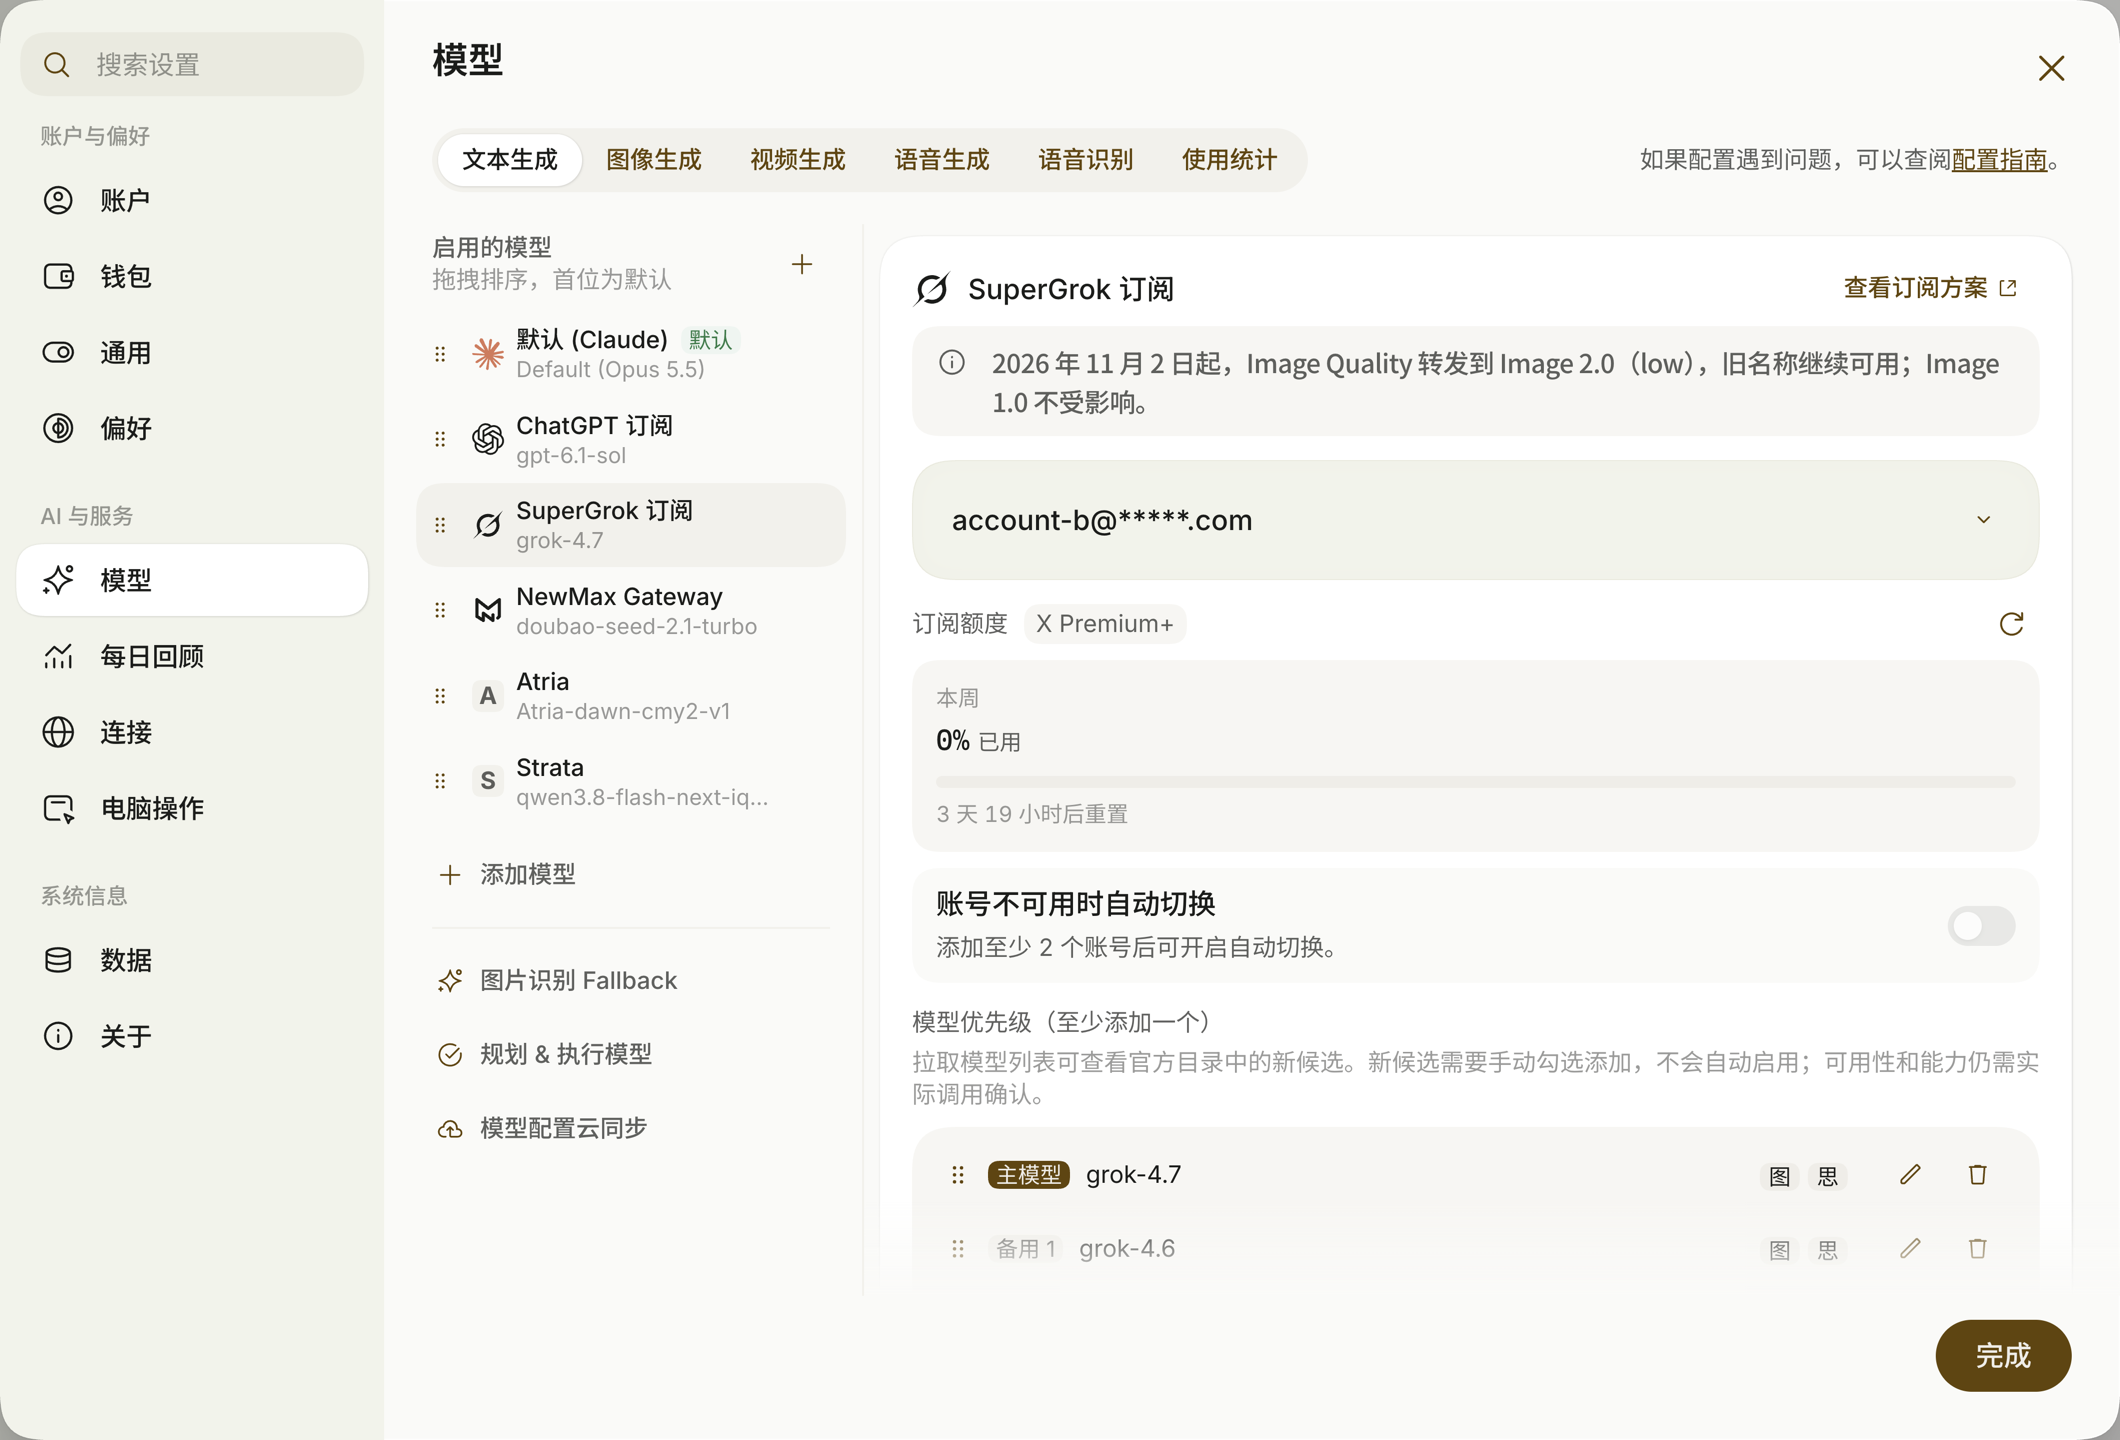Switch to 图像生成 tab

(x=654, y=160)
